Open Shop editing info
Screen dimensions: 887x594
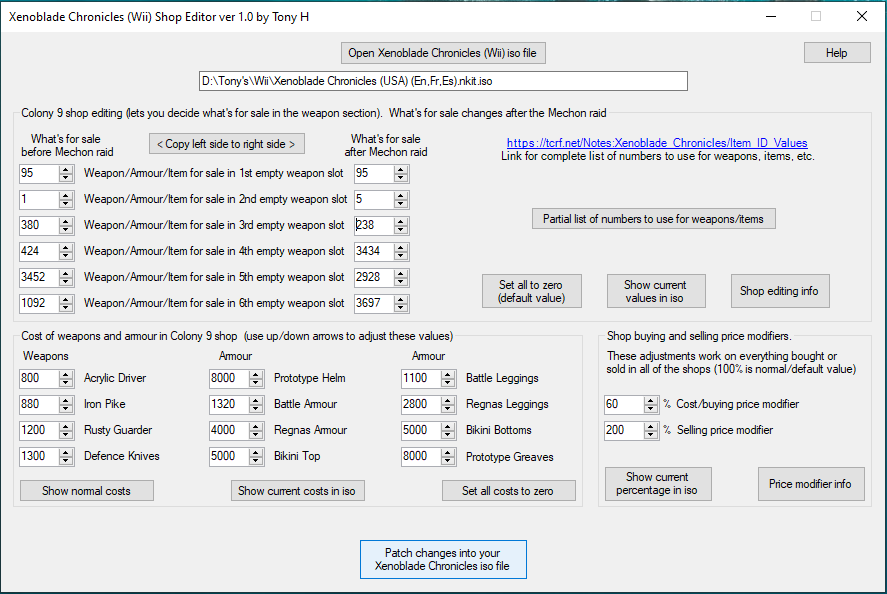click(x=780, y=291)
